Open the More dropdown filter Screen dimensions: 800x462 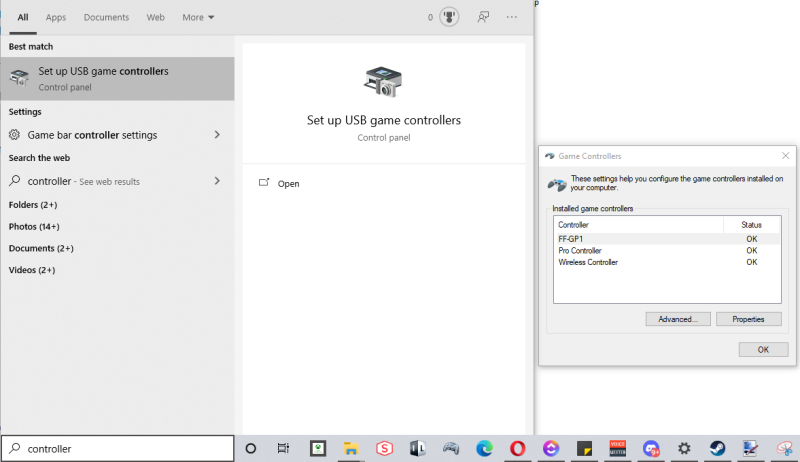(198, 17)
